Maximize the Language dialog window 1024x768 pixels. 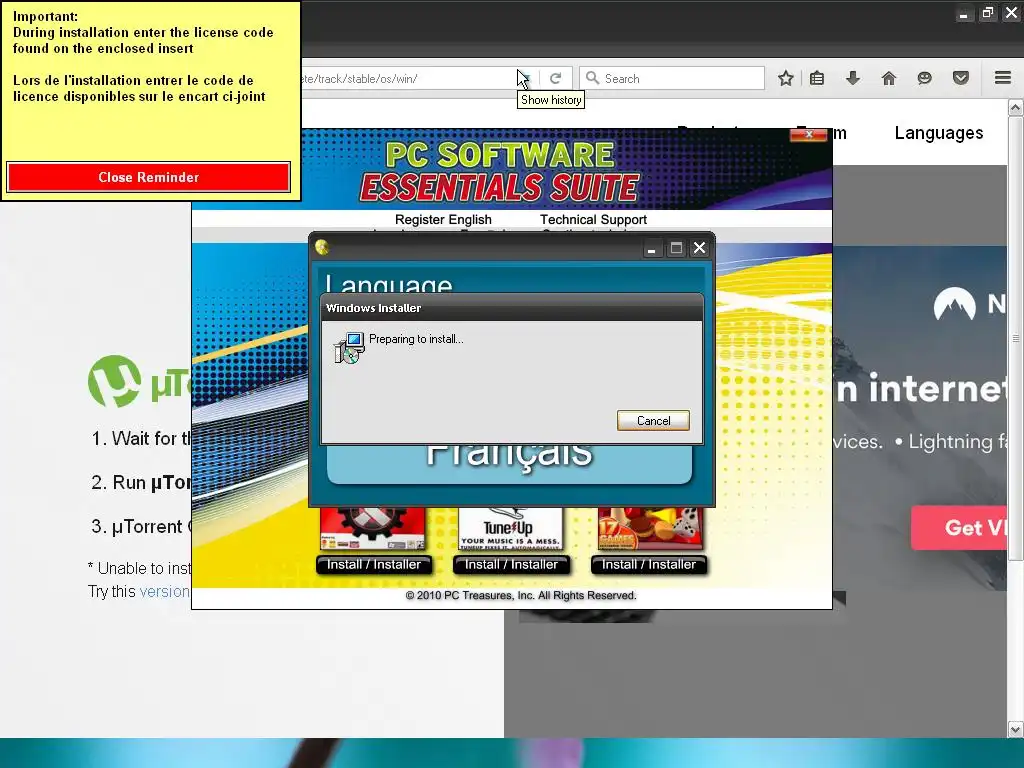click(676, 248)
